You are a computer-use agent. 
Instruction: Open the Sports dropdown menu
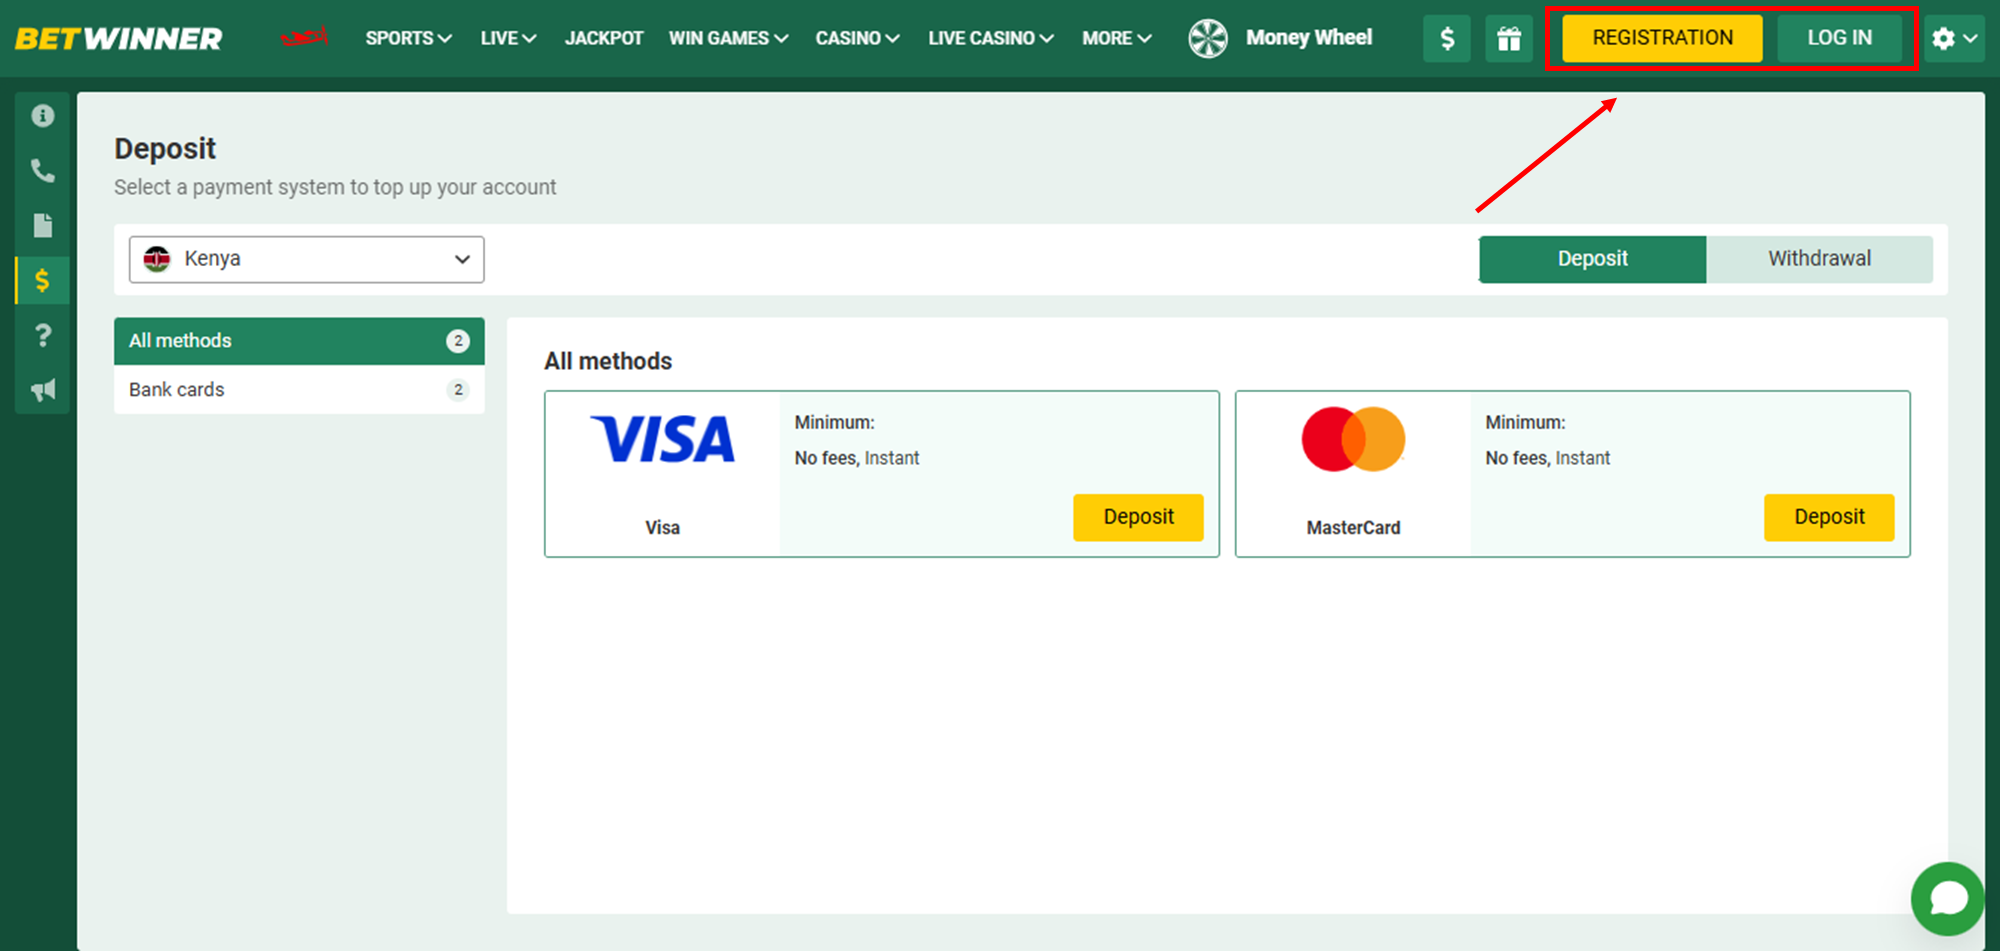click(x=408, y=38)
